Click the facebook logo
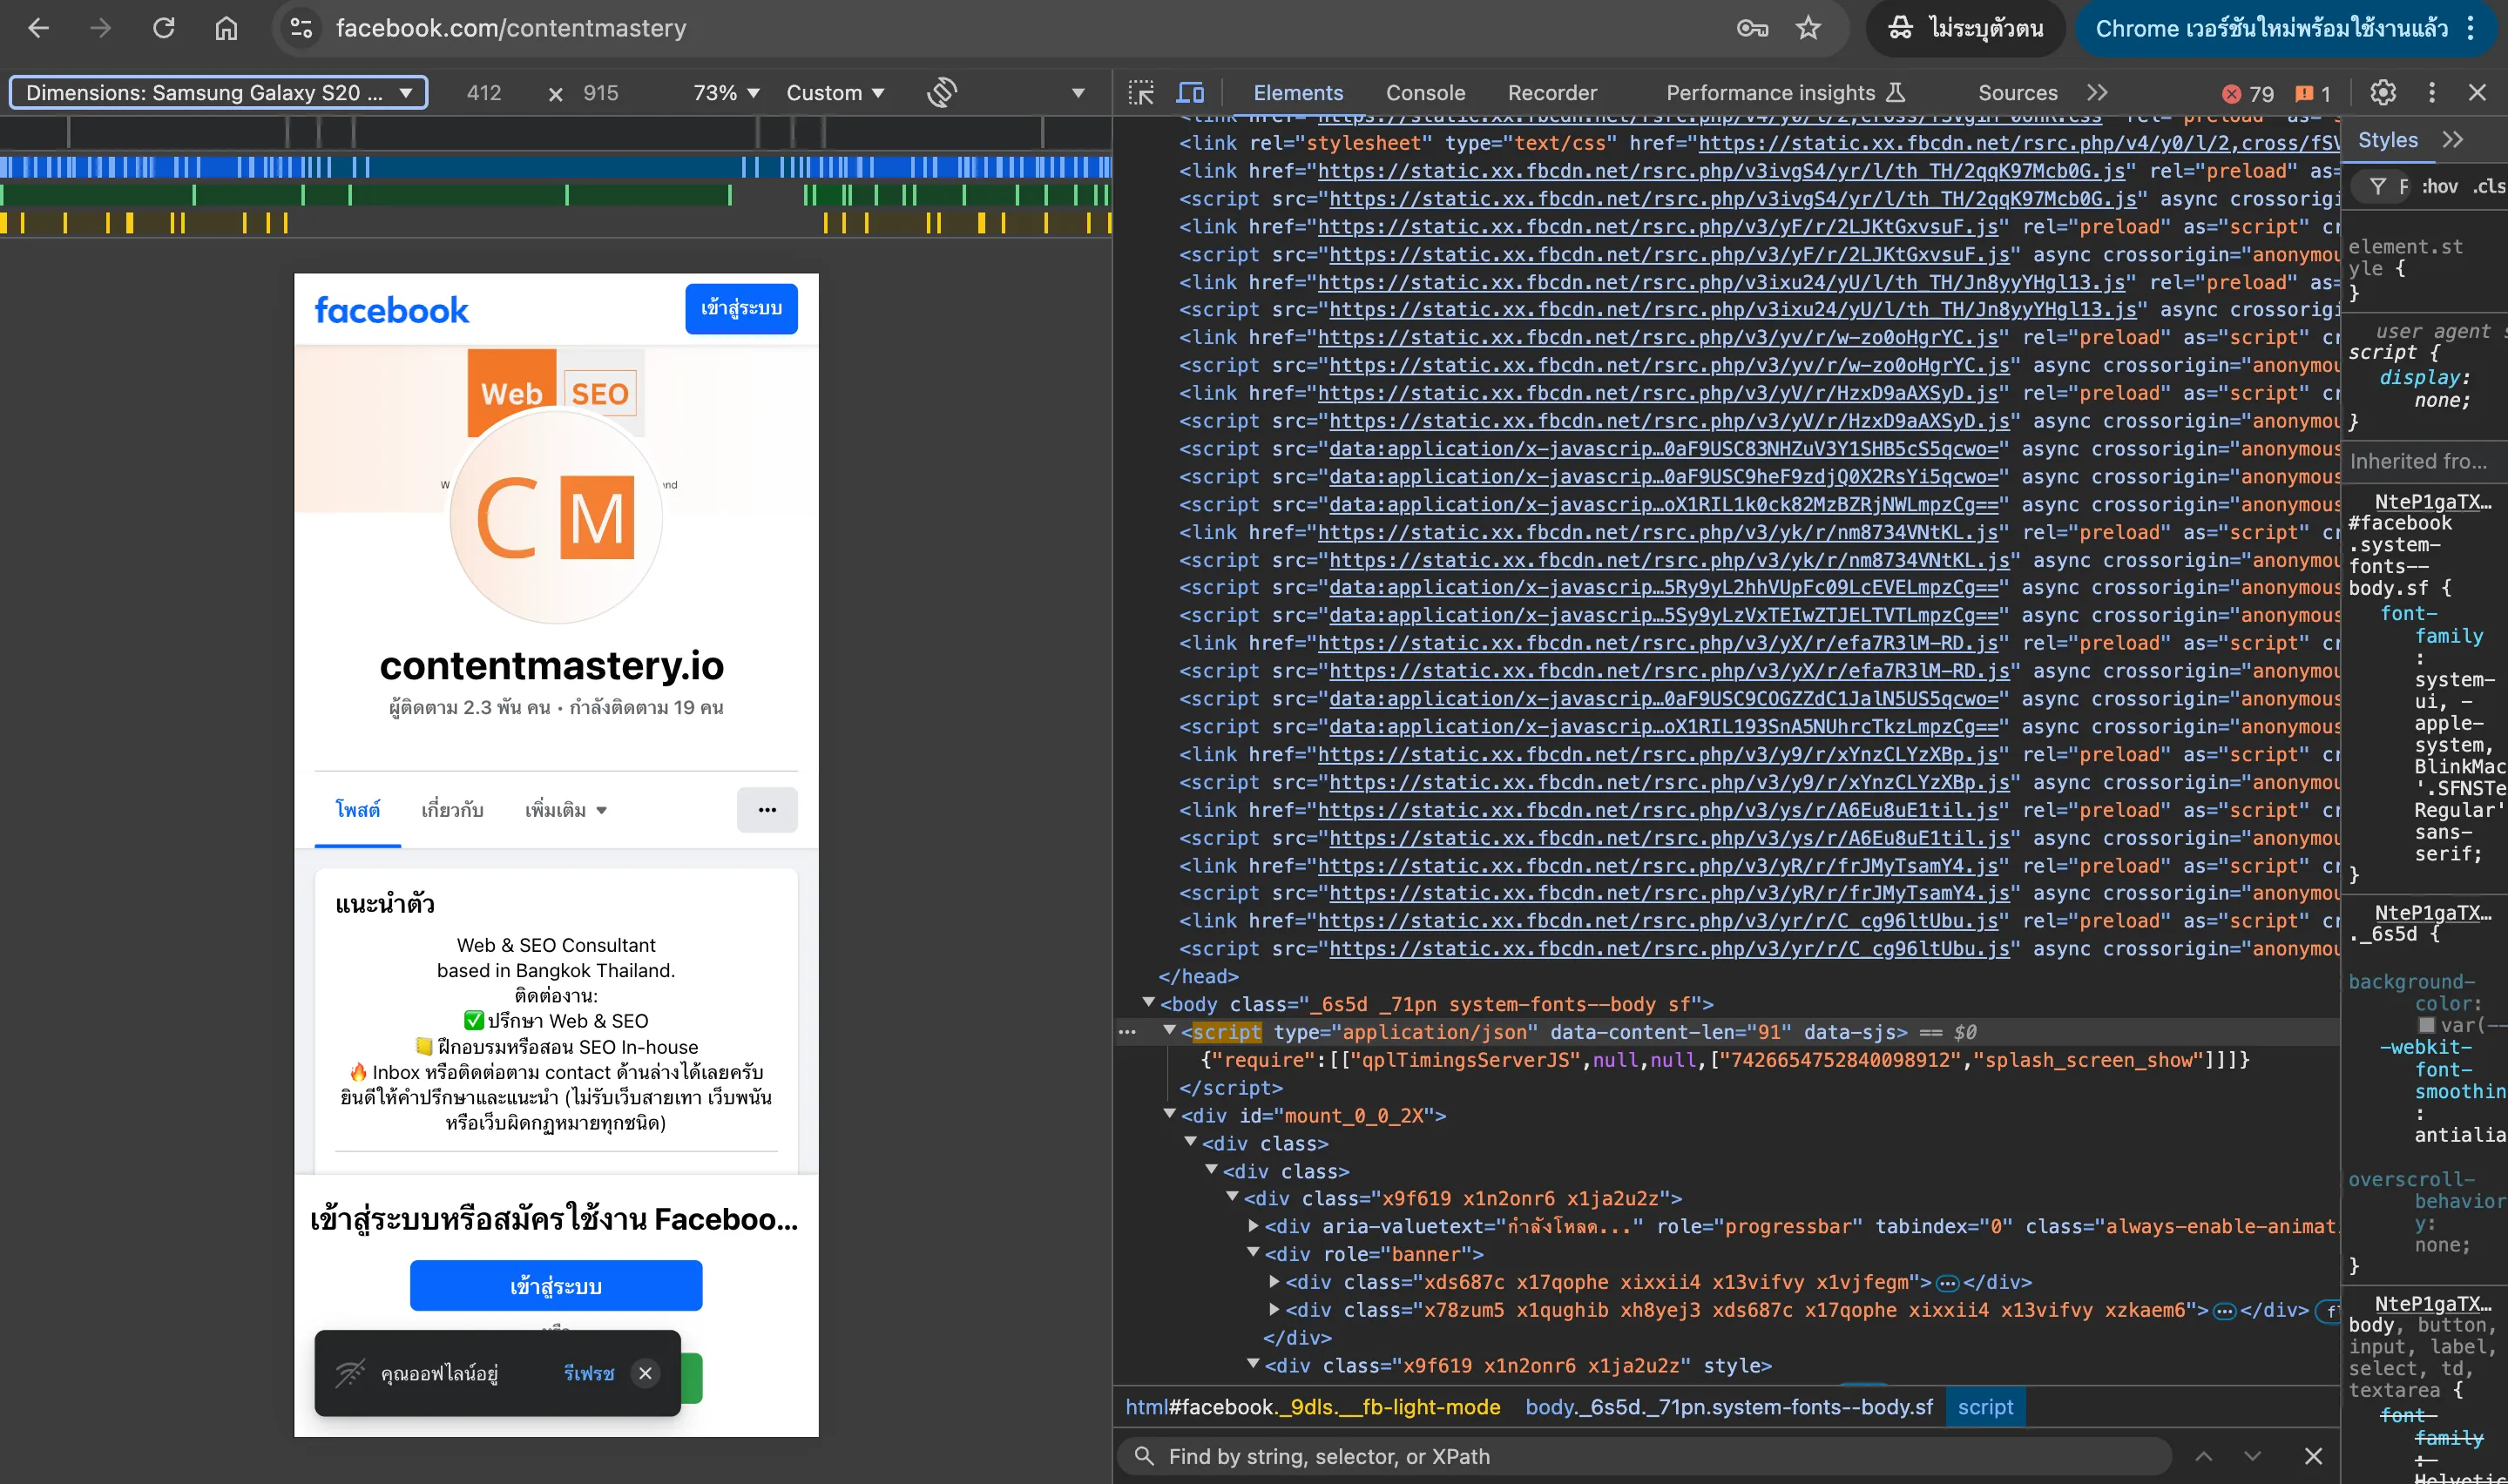 [392, 310]
